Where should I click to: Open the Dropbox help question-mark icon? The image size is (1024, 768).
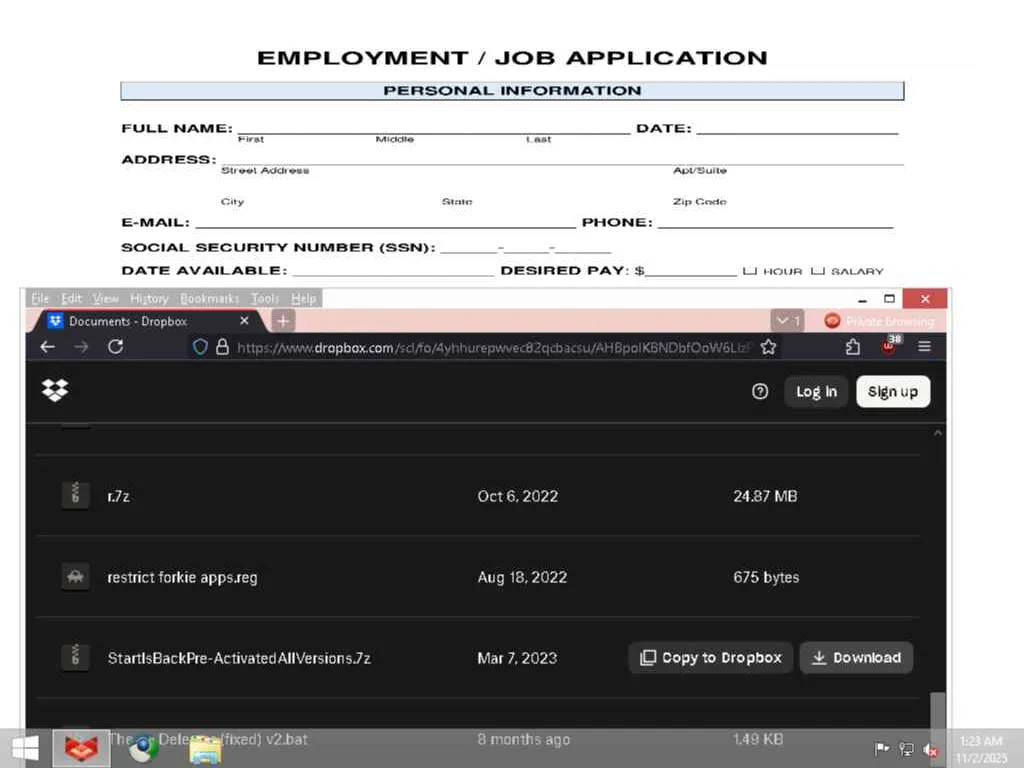[760, 391]
